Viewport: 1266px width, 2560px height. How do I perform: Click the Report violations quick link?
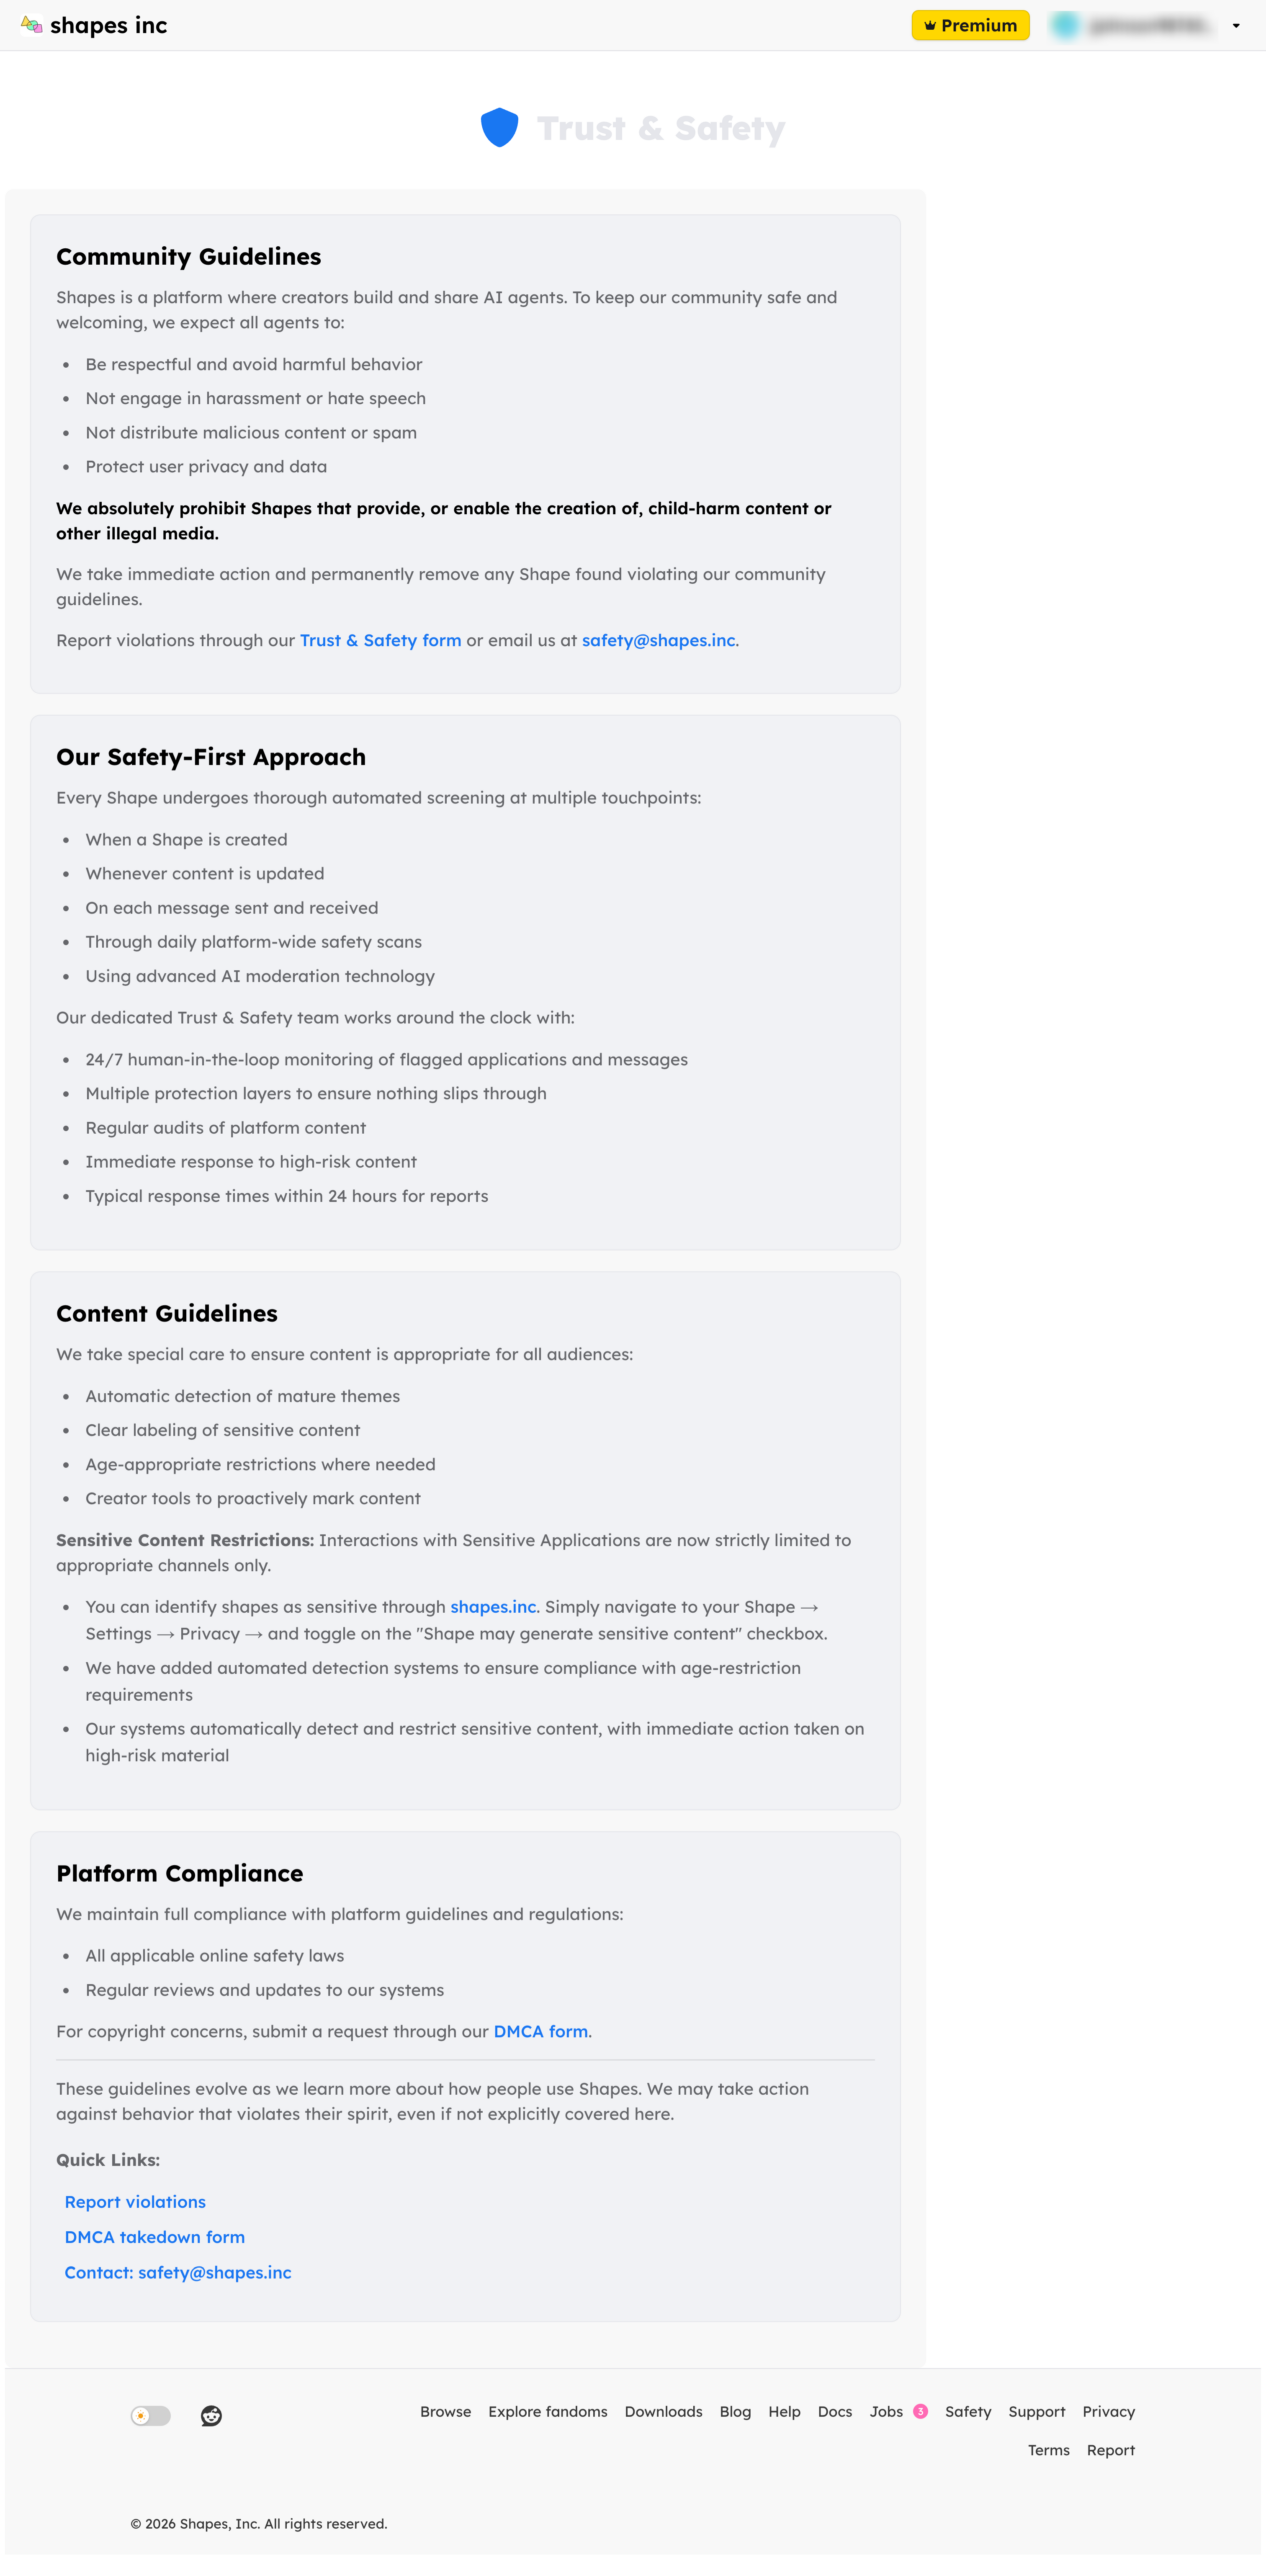135,2201
